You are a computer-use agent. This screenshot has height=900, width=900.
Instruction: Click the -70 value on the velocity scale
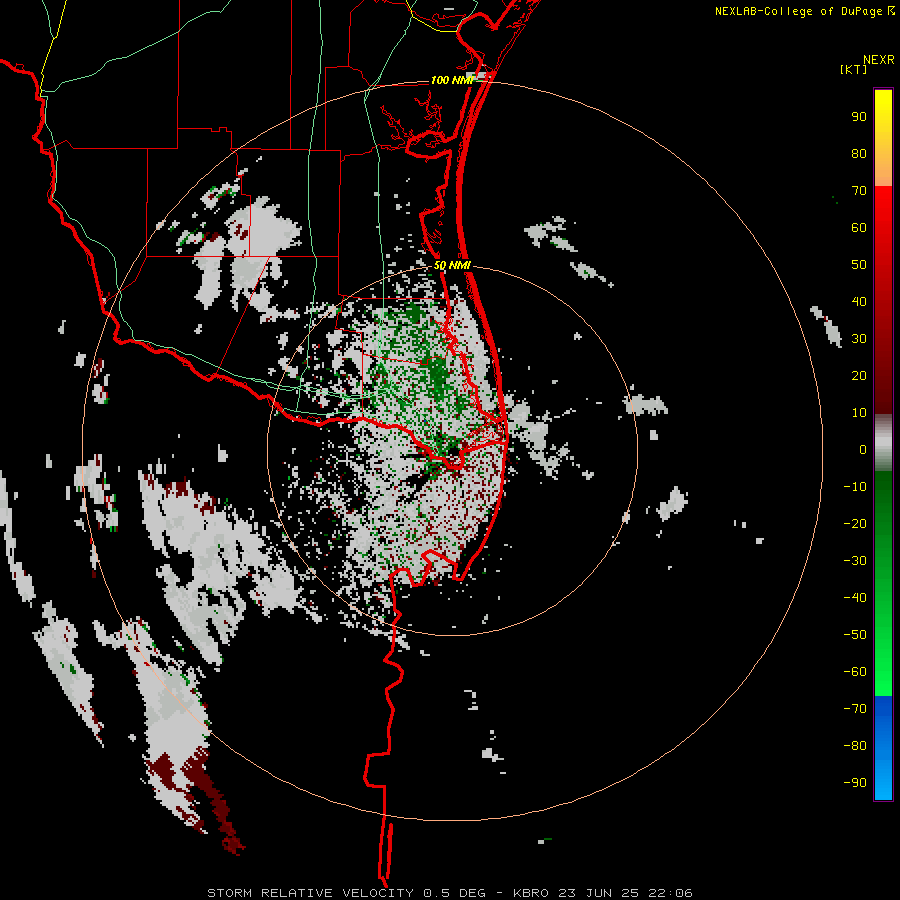coord(855,709)
